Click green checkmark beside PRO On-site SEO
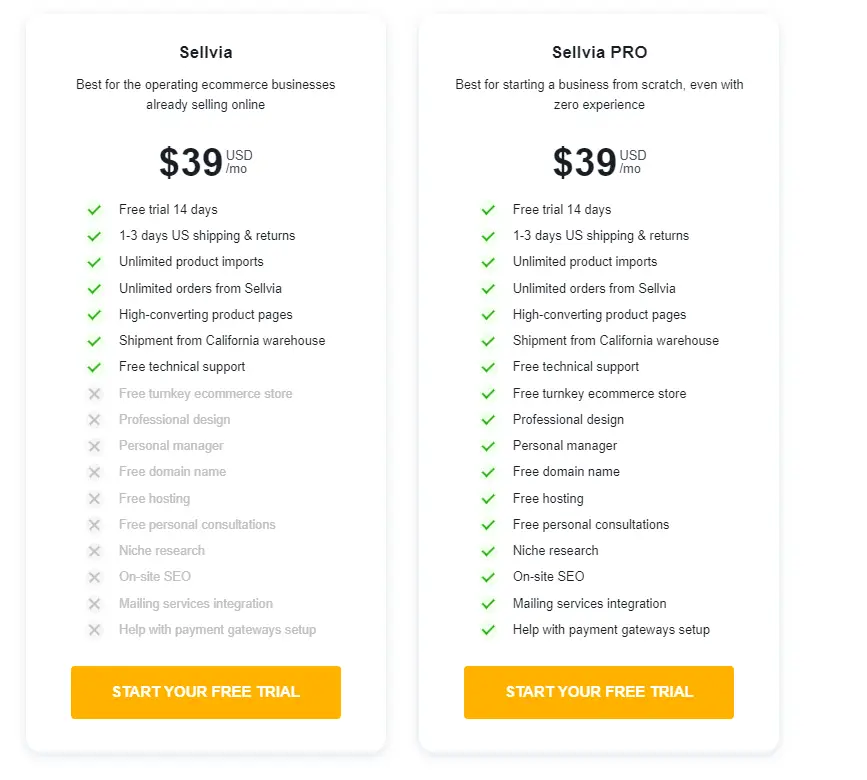 click(488, 577)
